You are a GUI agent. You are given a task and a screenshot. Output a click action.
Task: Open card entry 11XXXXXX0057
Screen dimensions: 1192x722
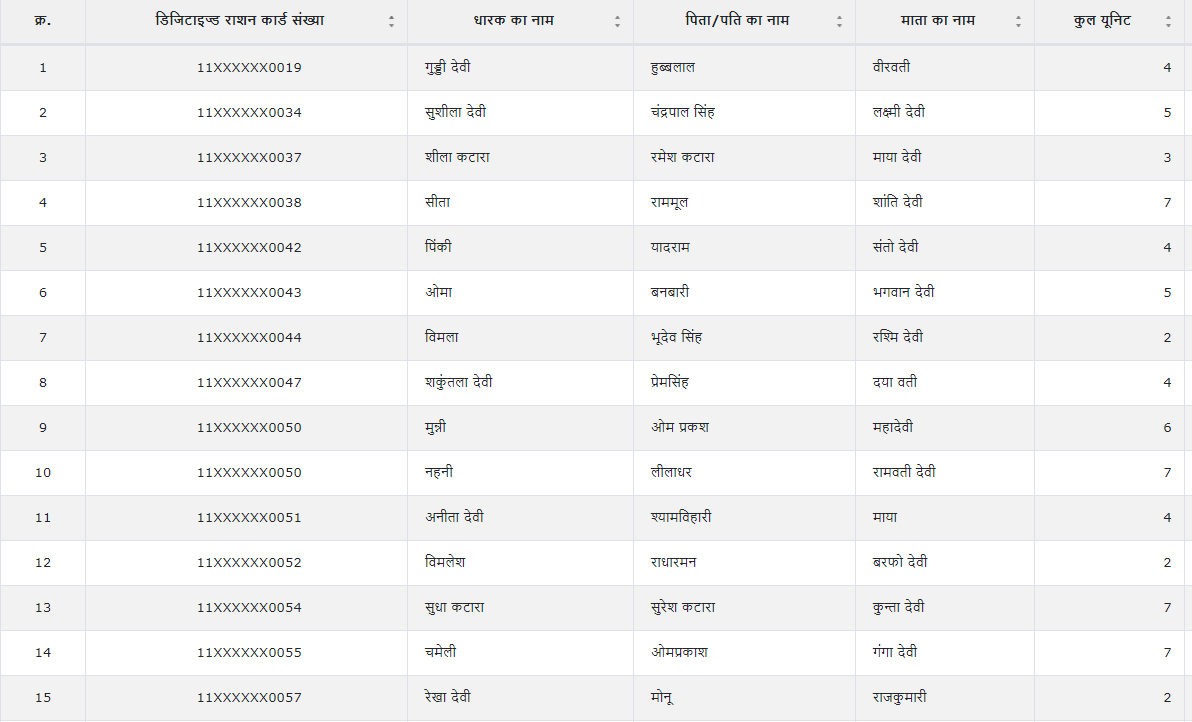coord(249,698)
